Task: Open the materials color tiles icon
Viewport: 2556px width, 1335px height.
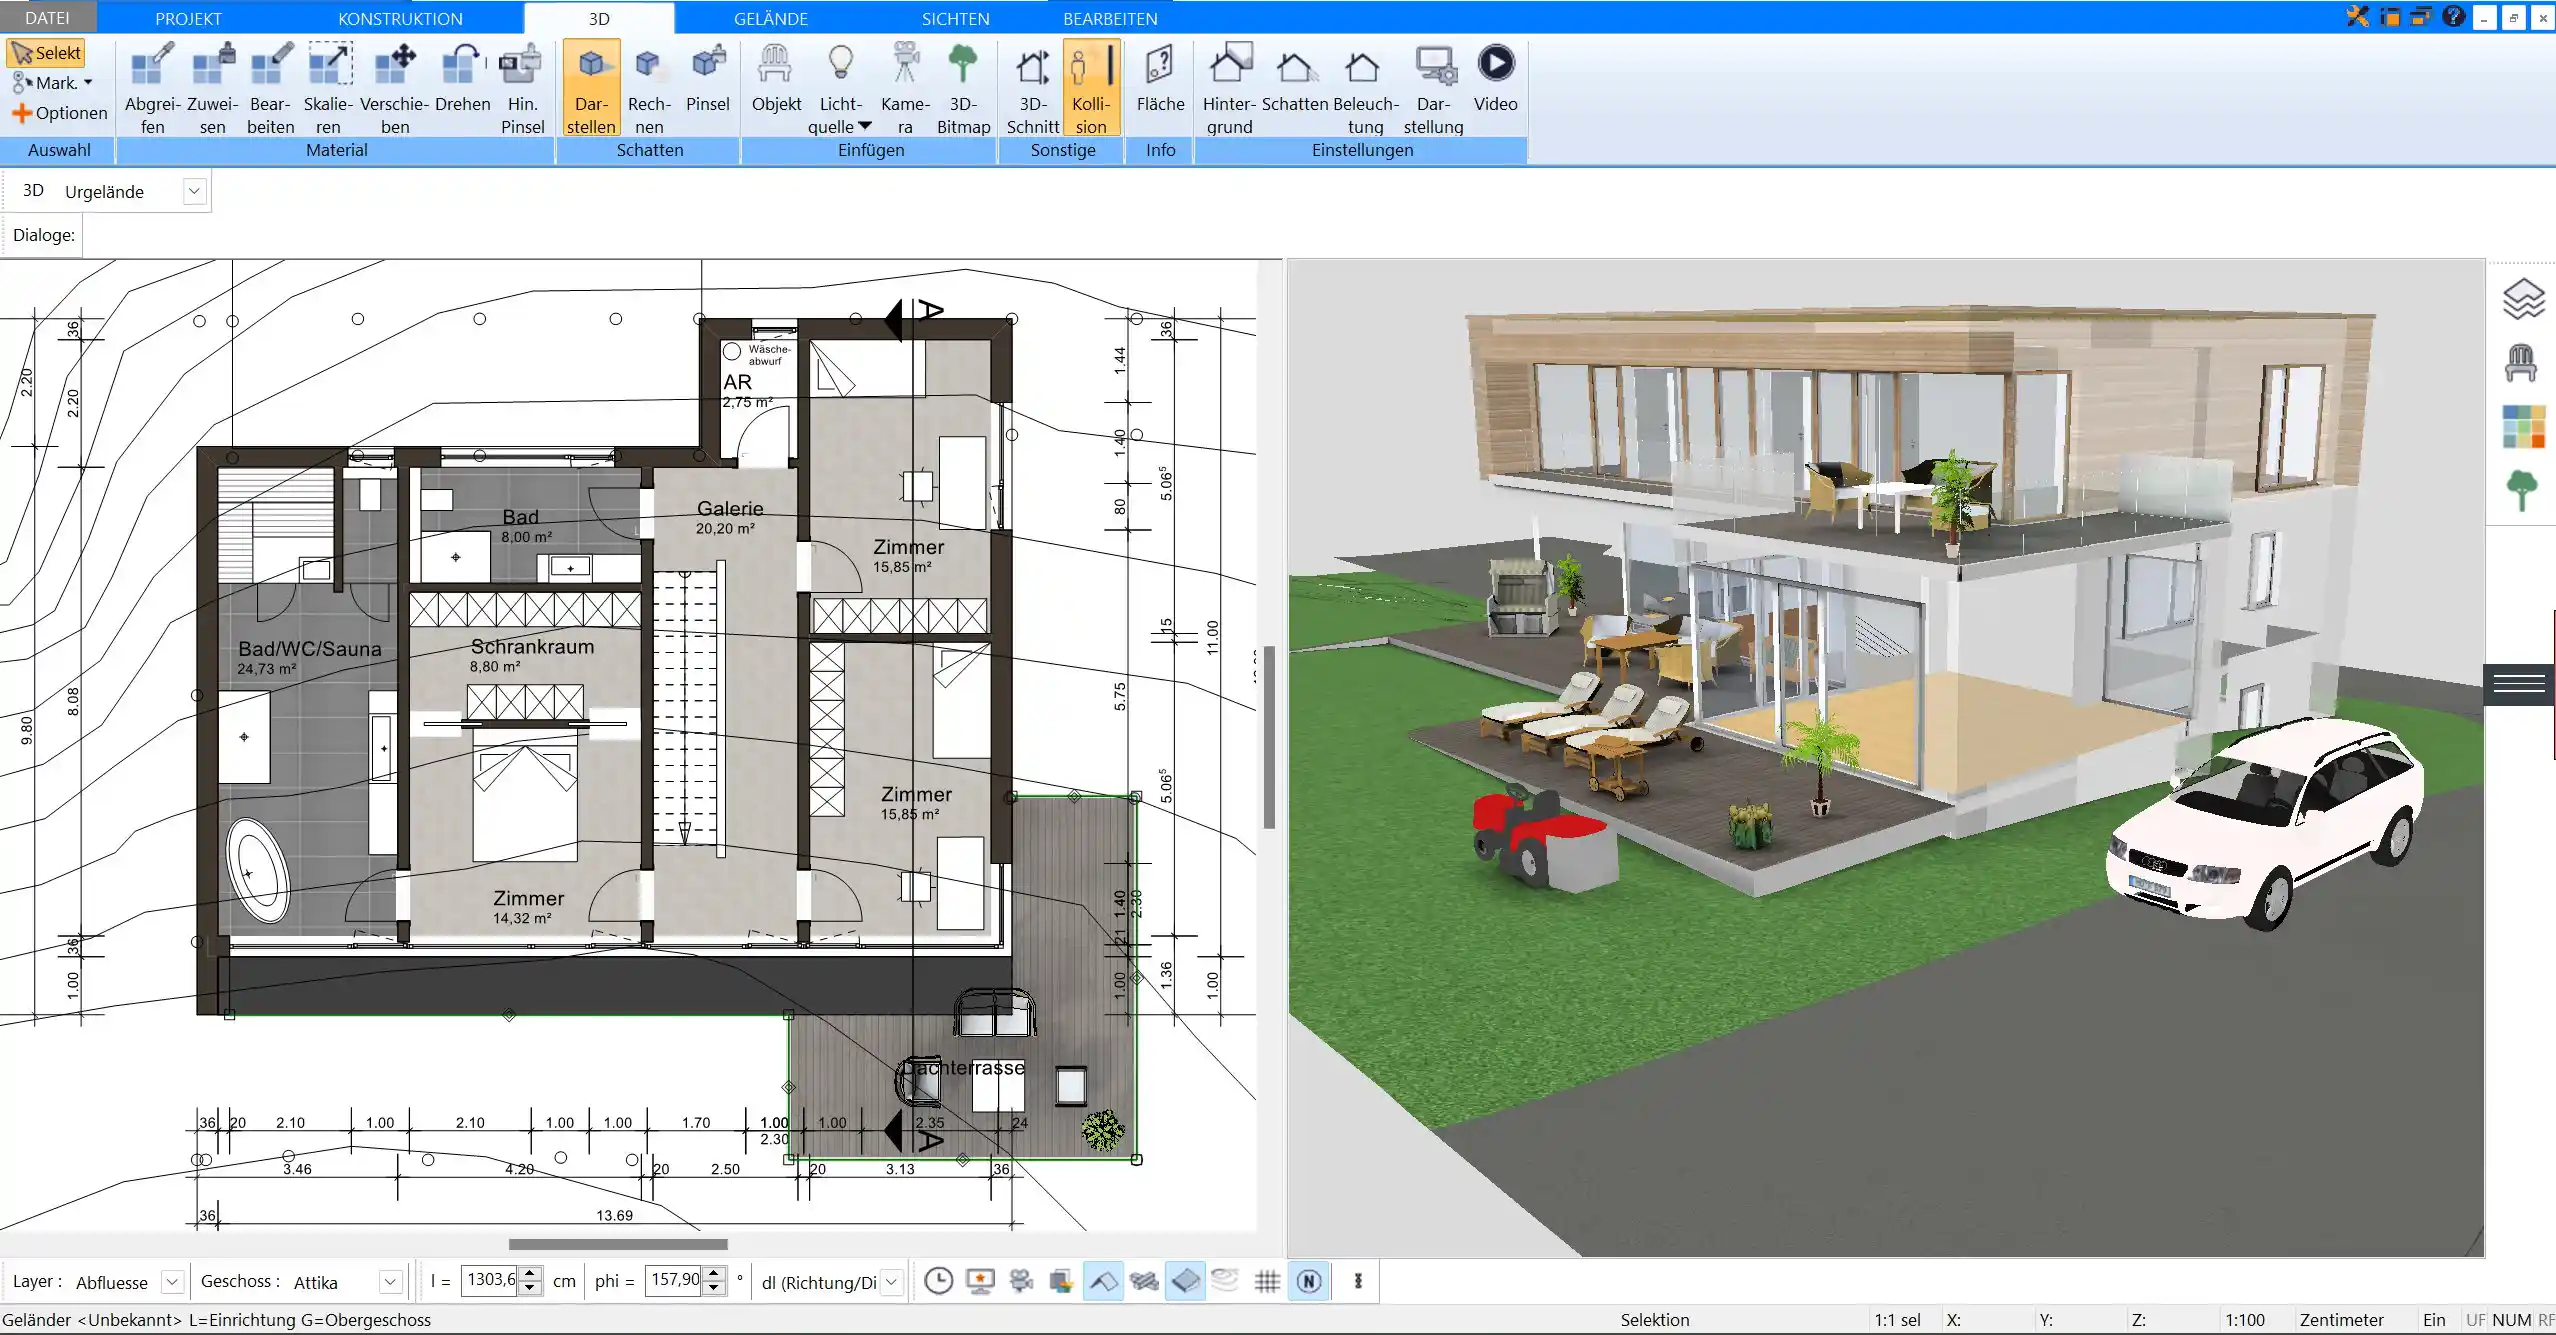Action: coord(2523,426)
